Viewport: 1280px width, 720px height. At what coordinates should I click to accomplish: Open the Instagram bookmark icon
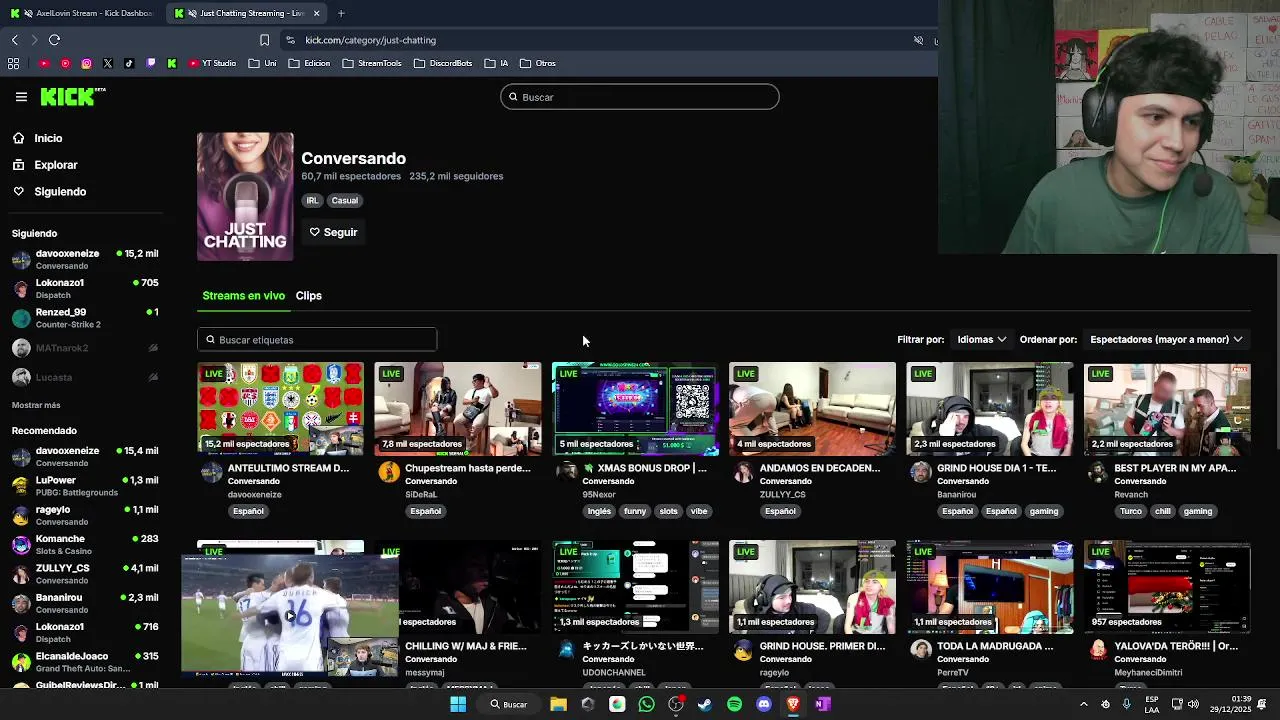tap(86, 63)
